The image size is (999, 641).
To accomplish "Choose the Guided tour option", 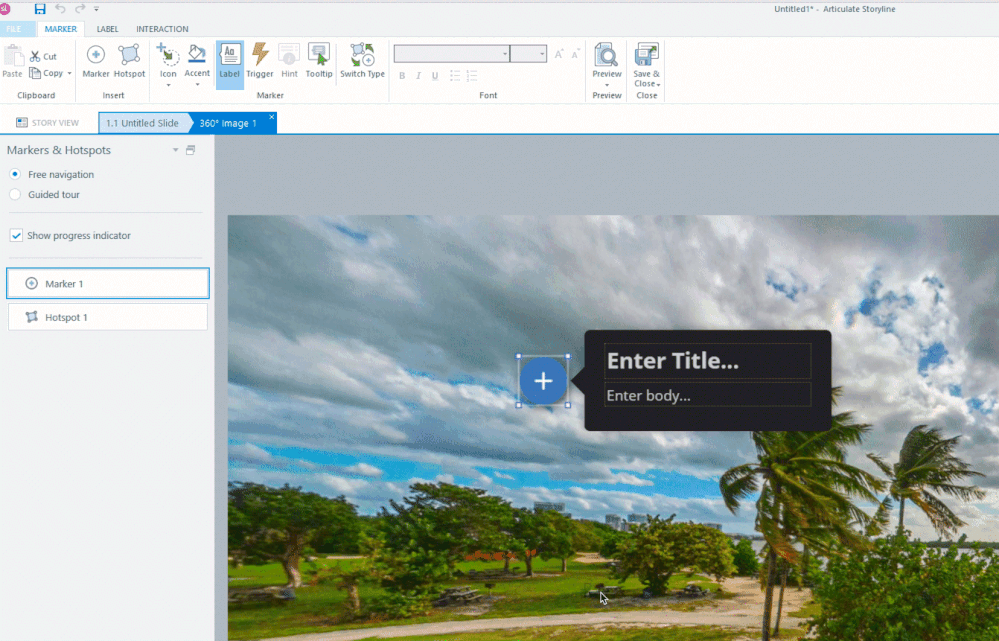I will pyautogui.click(x=15, y=194).
